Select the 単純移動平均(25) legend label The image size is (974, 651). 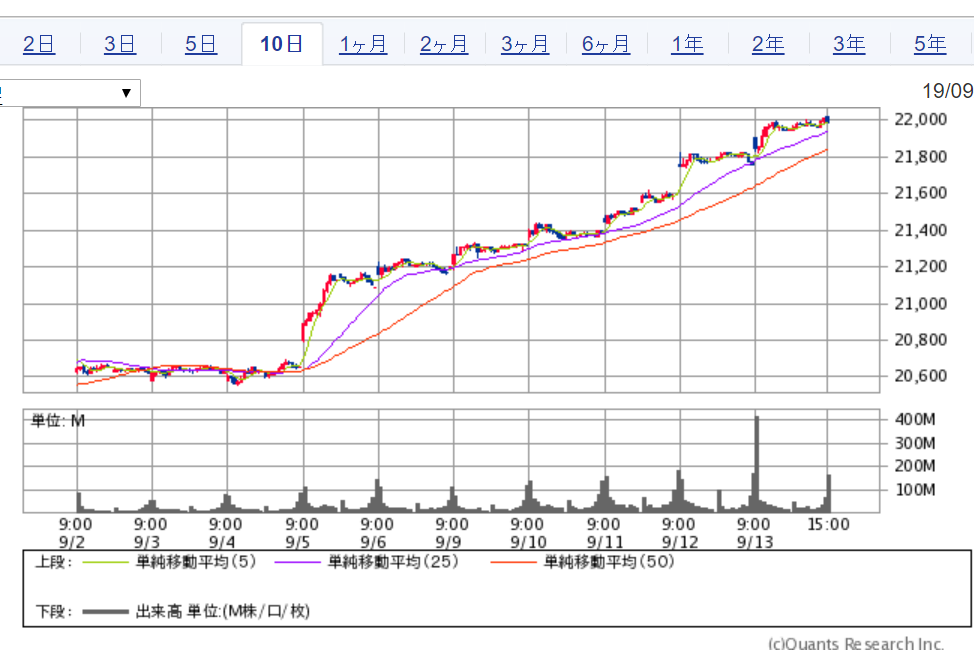(393, 562)
